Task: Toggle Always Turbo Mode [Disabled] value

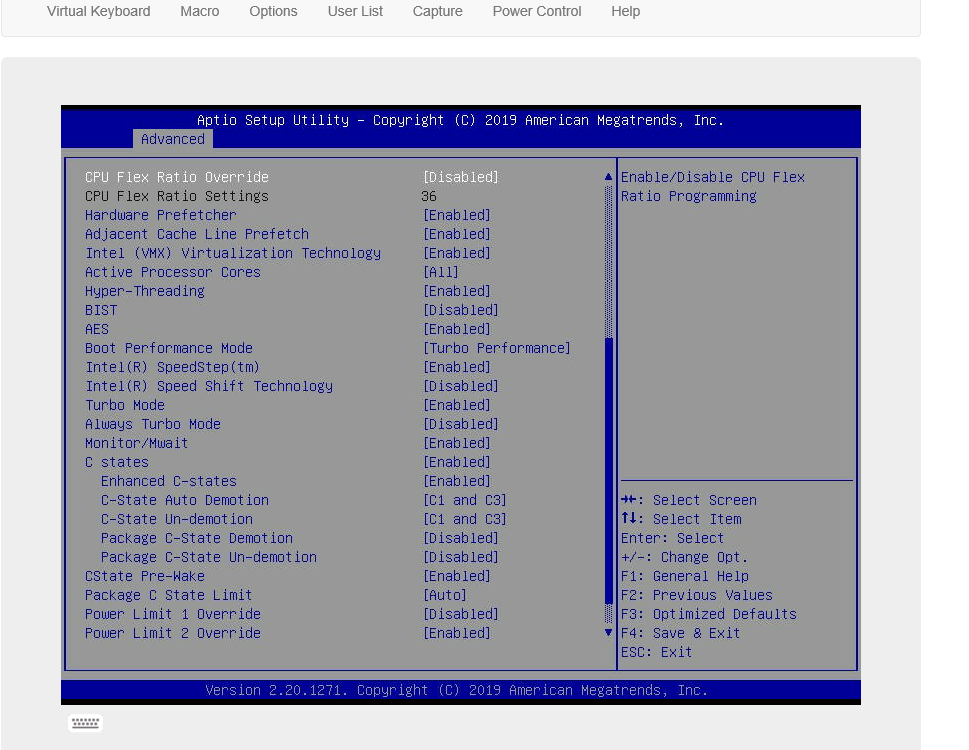Action: (x=461, y=424)
